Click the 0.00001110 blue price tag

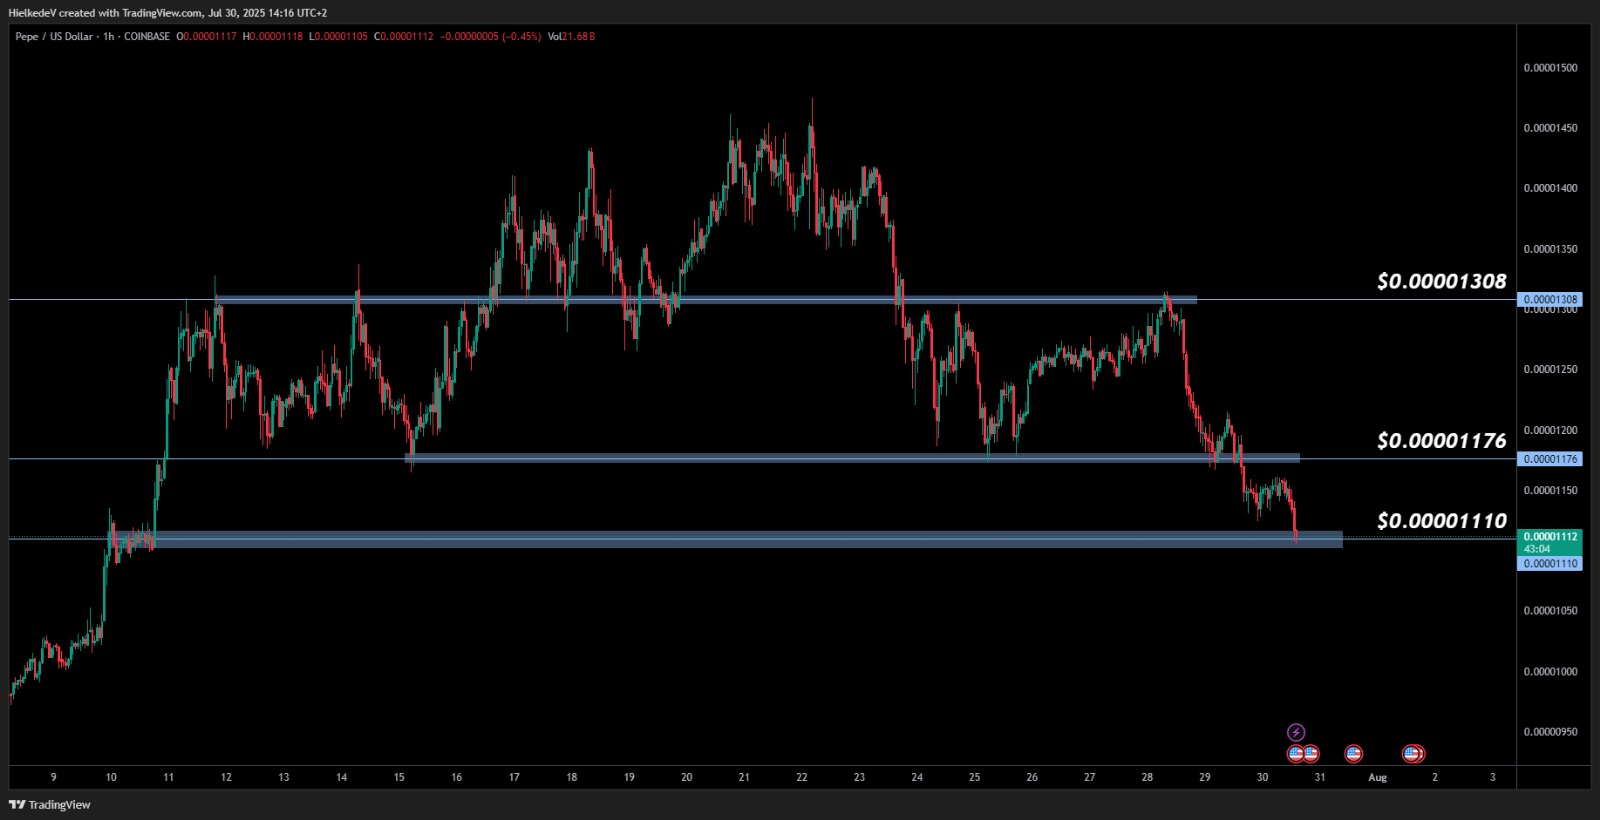pos(1549,564)
